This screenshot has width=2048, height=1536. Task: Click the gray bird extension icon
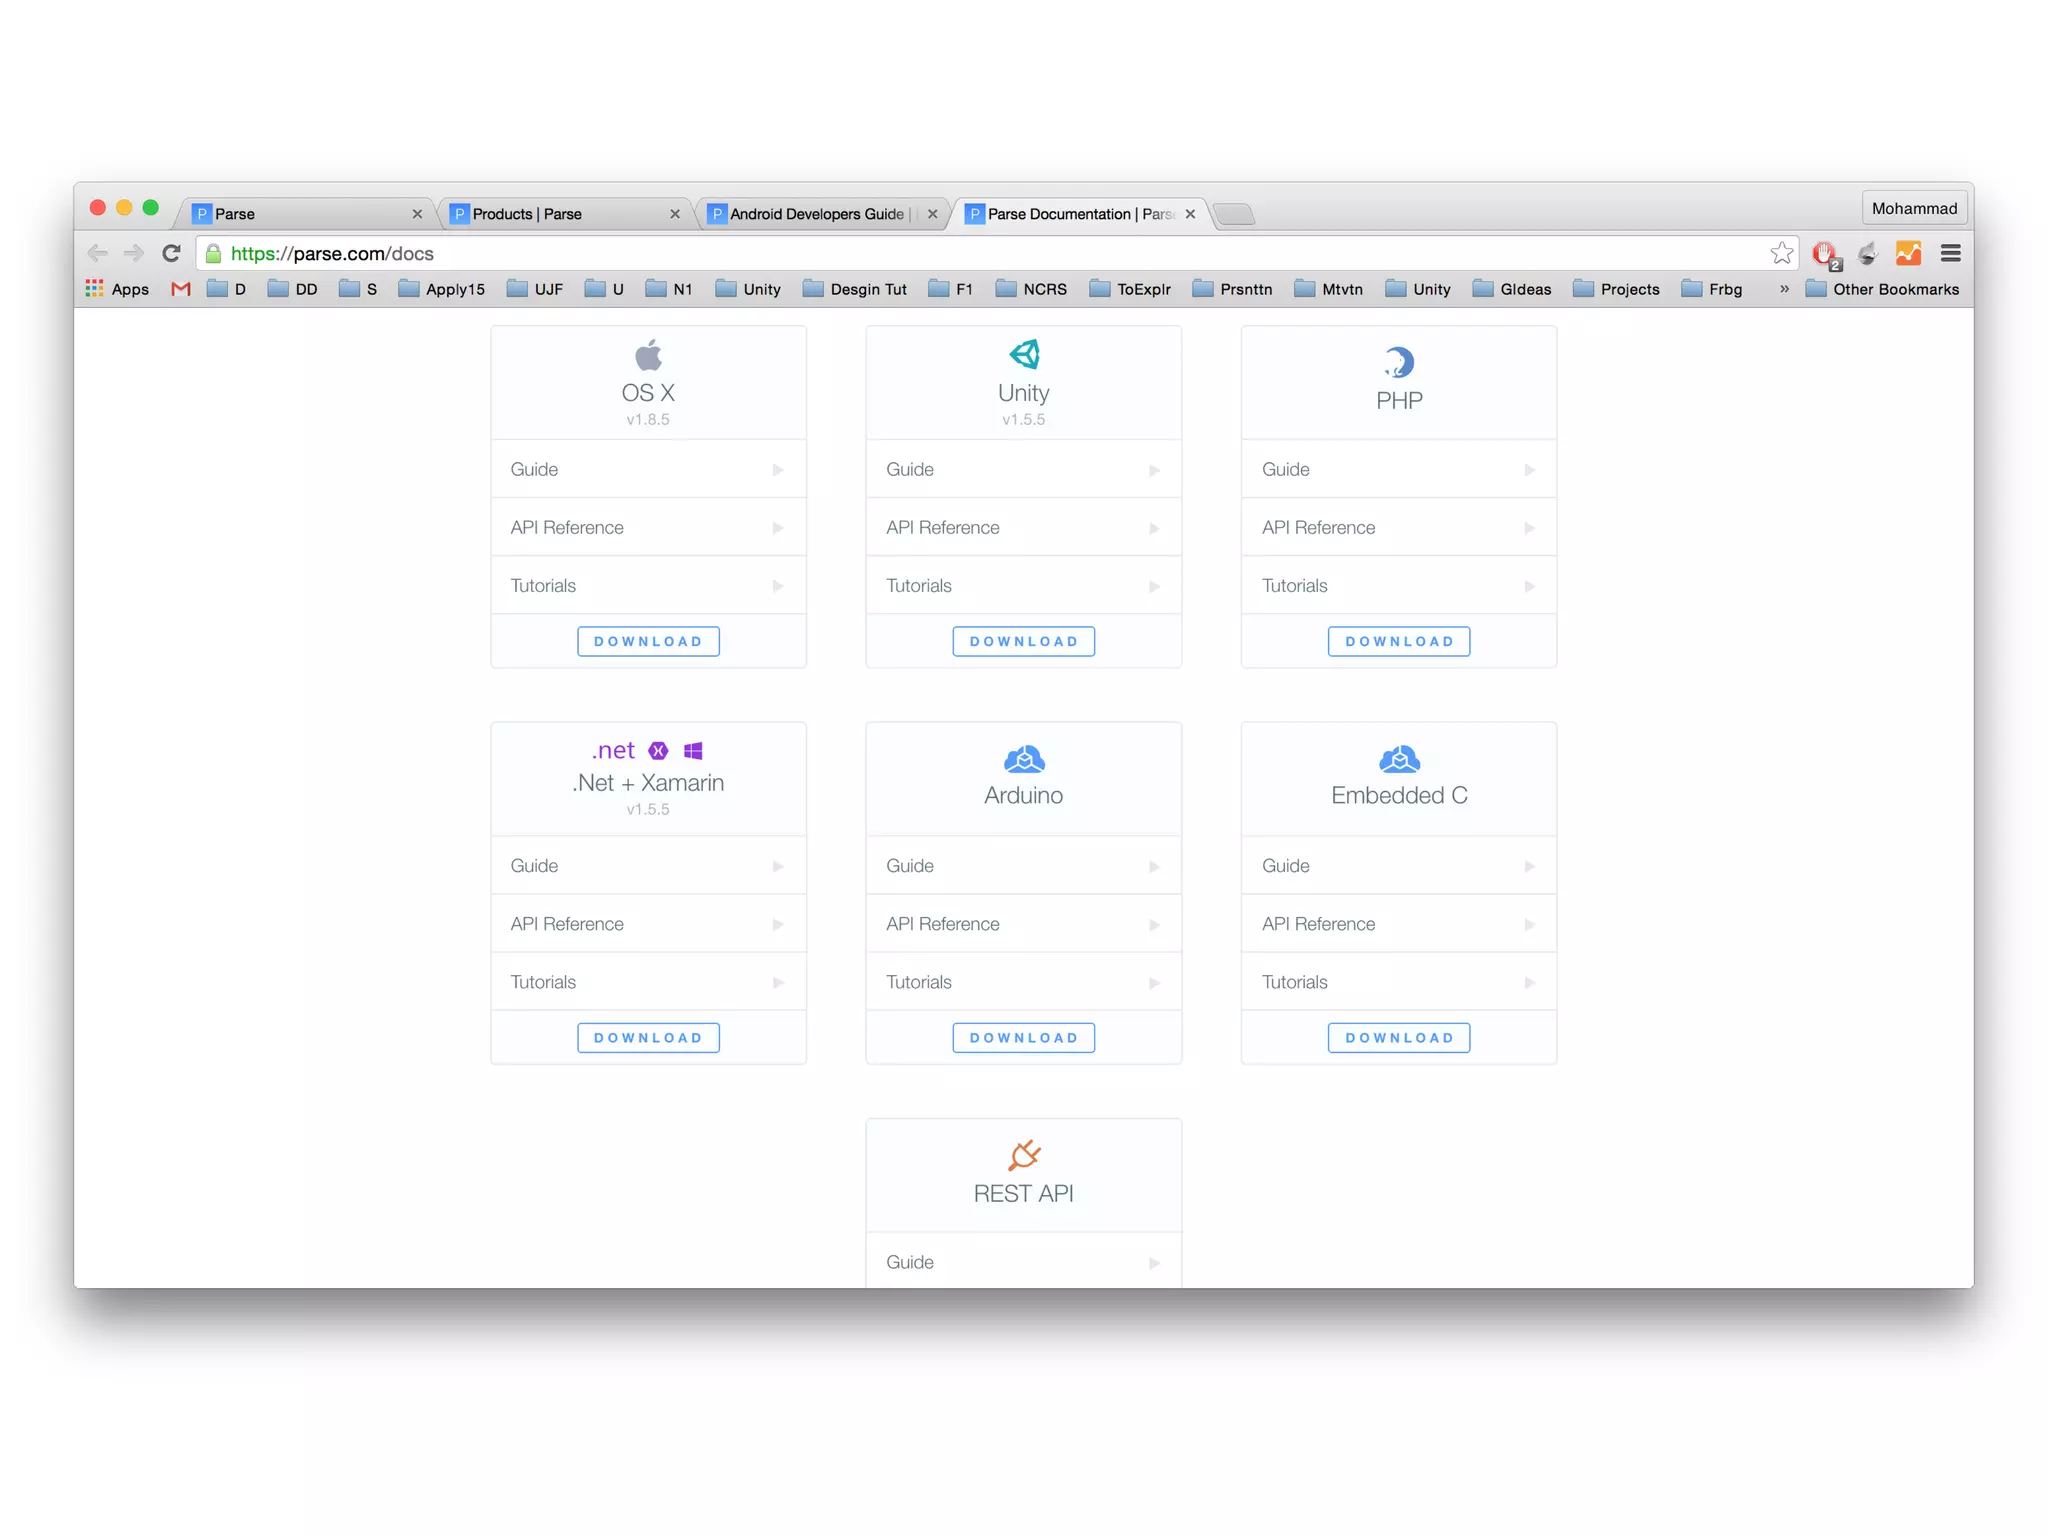pyautogui.click(x=1867, y=254)
